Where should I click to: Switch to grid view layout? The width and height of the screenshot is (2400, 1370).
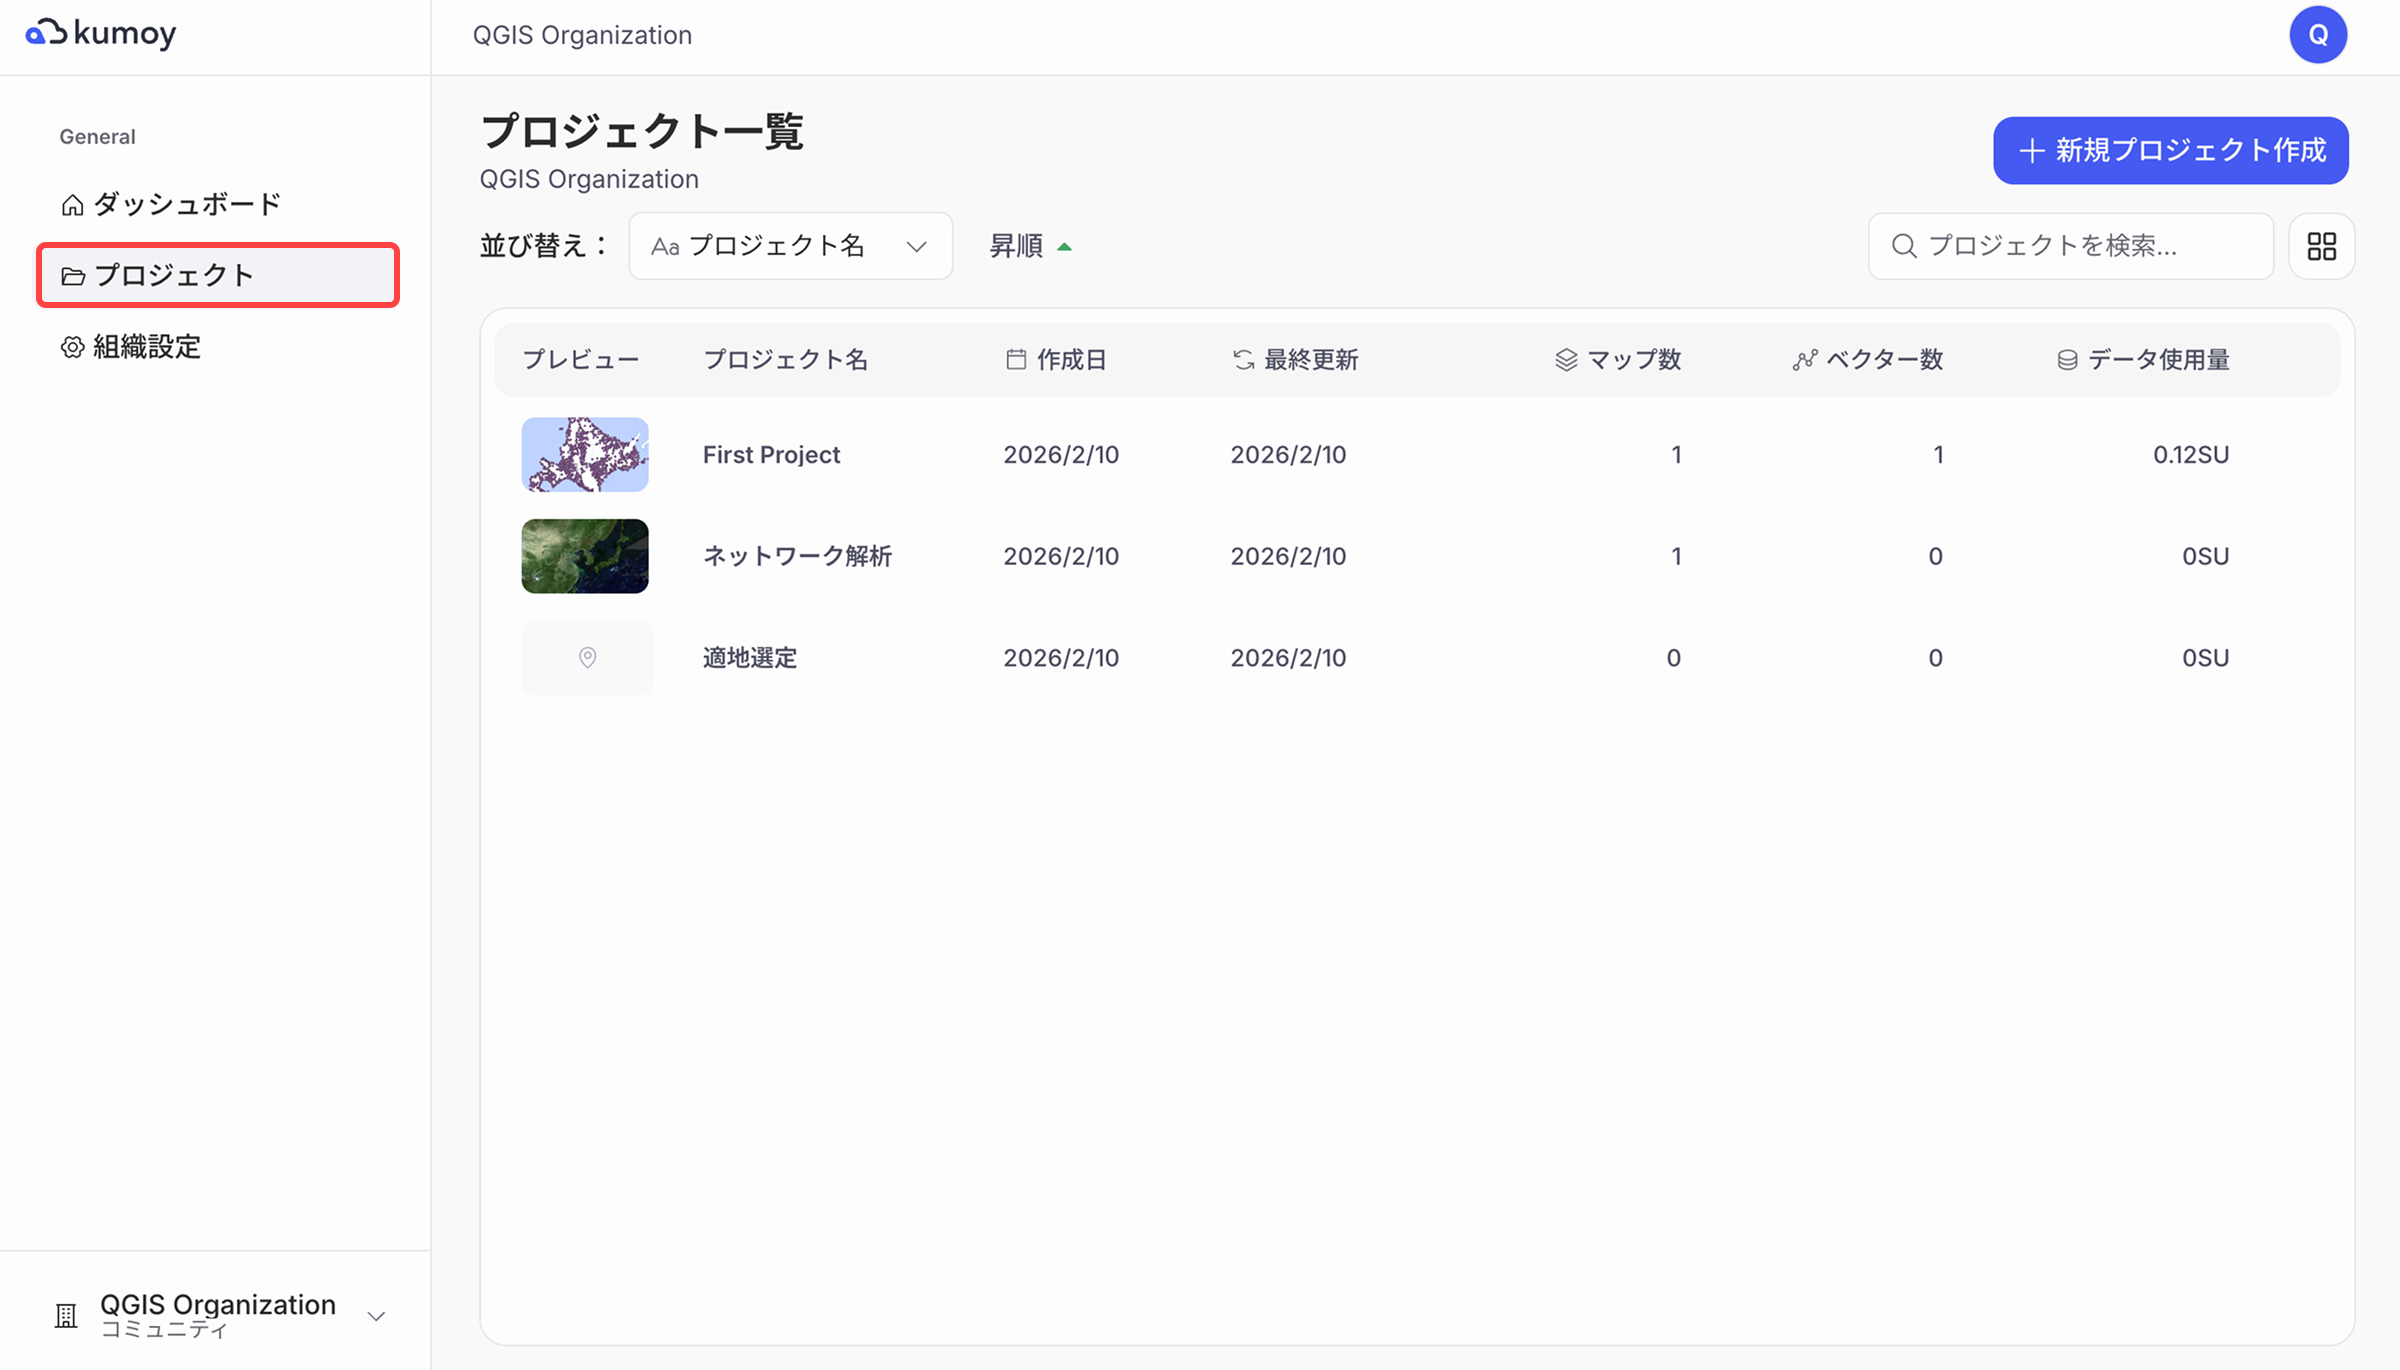(2321, 246)
